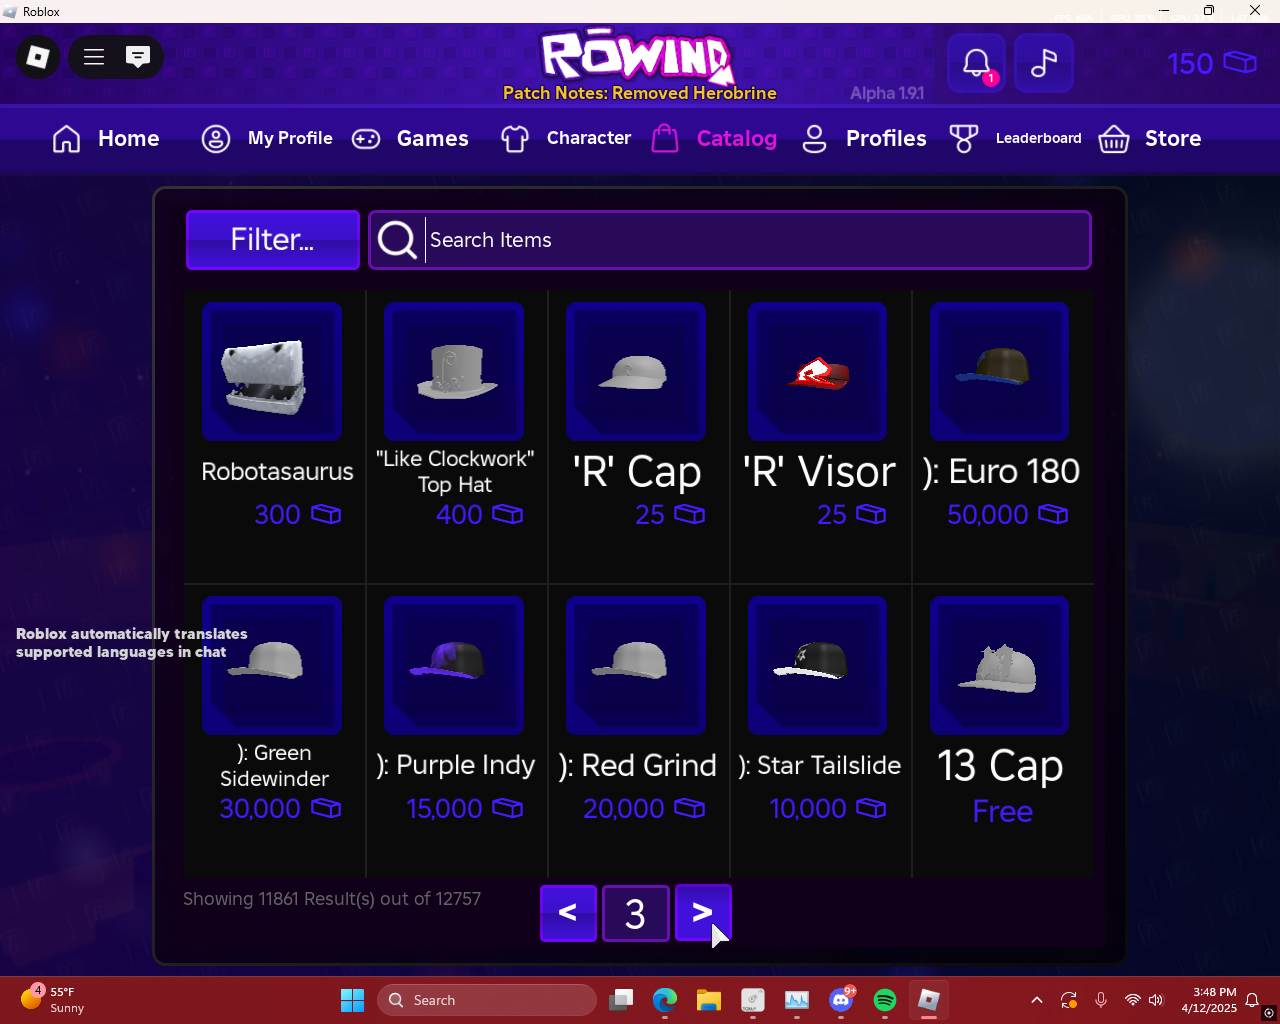Screen dimensions: 1280x1024
Task: View the Leaderboard tab
Action: [x=1015, y=138]
